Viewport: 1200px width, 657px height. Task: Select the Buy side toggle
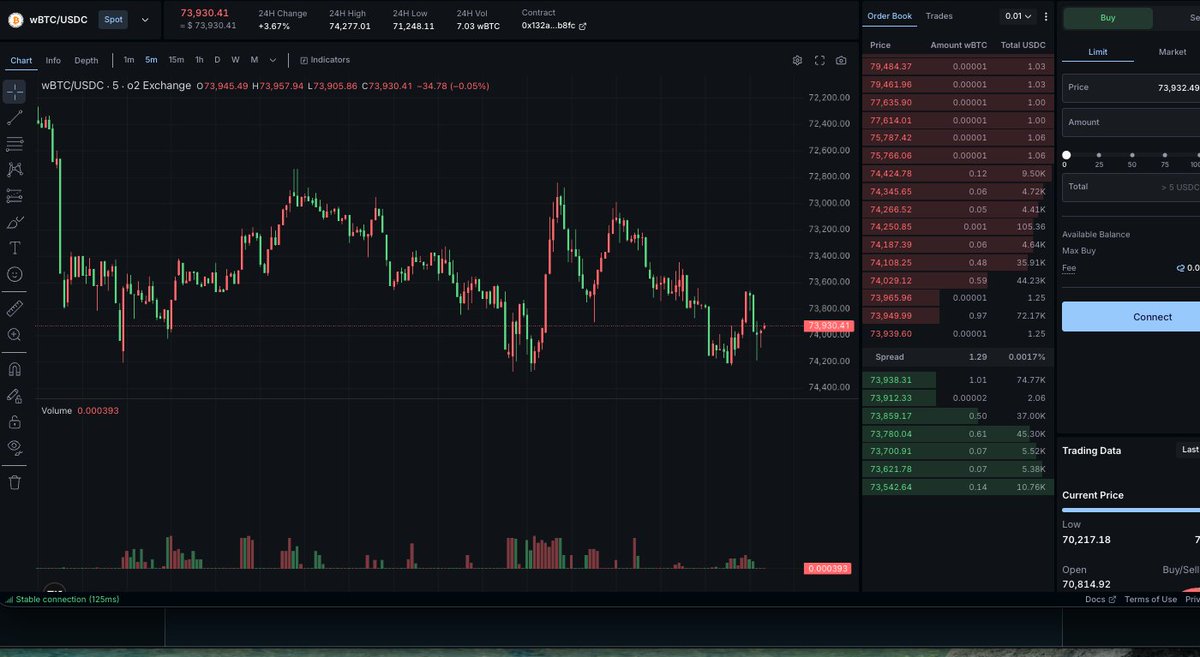(1108, 18)
